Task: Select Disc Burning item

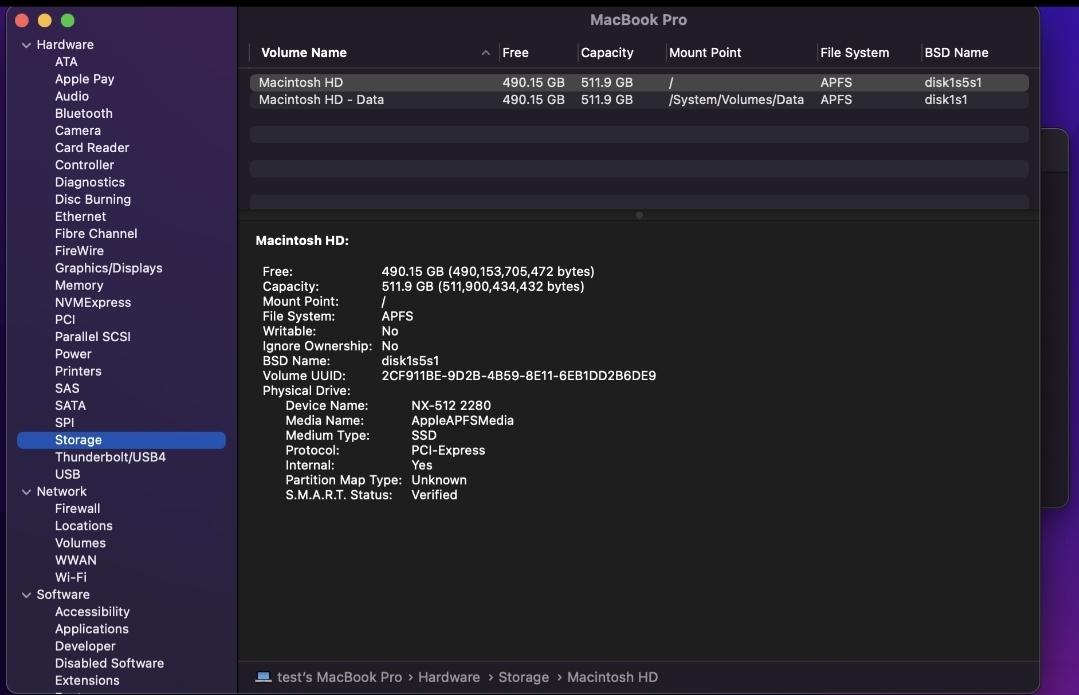Action: 93,200
